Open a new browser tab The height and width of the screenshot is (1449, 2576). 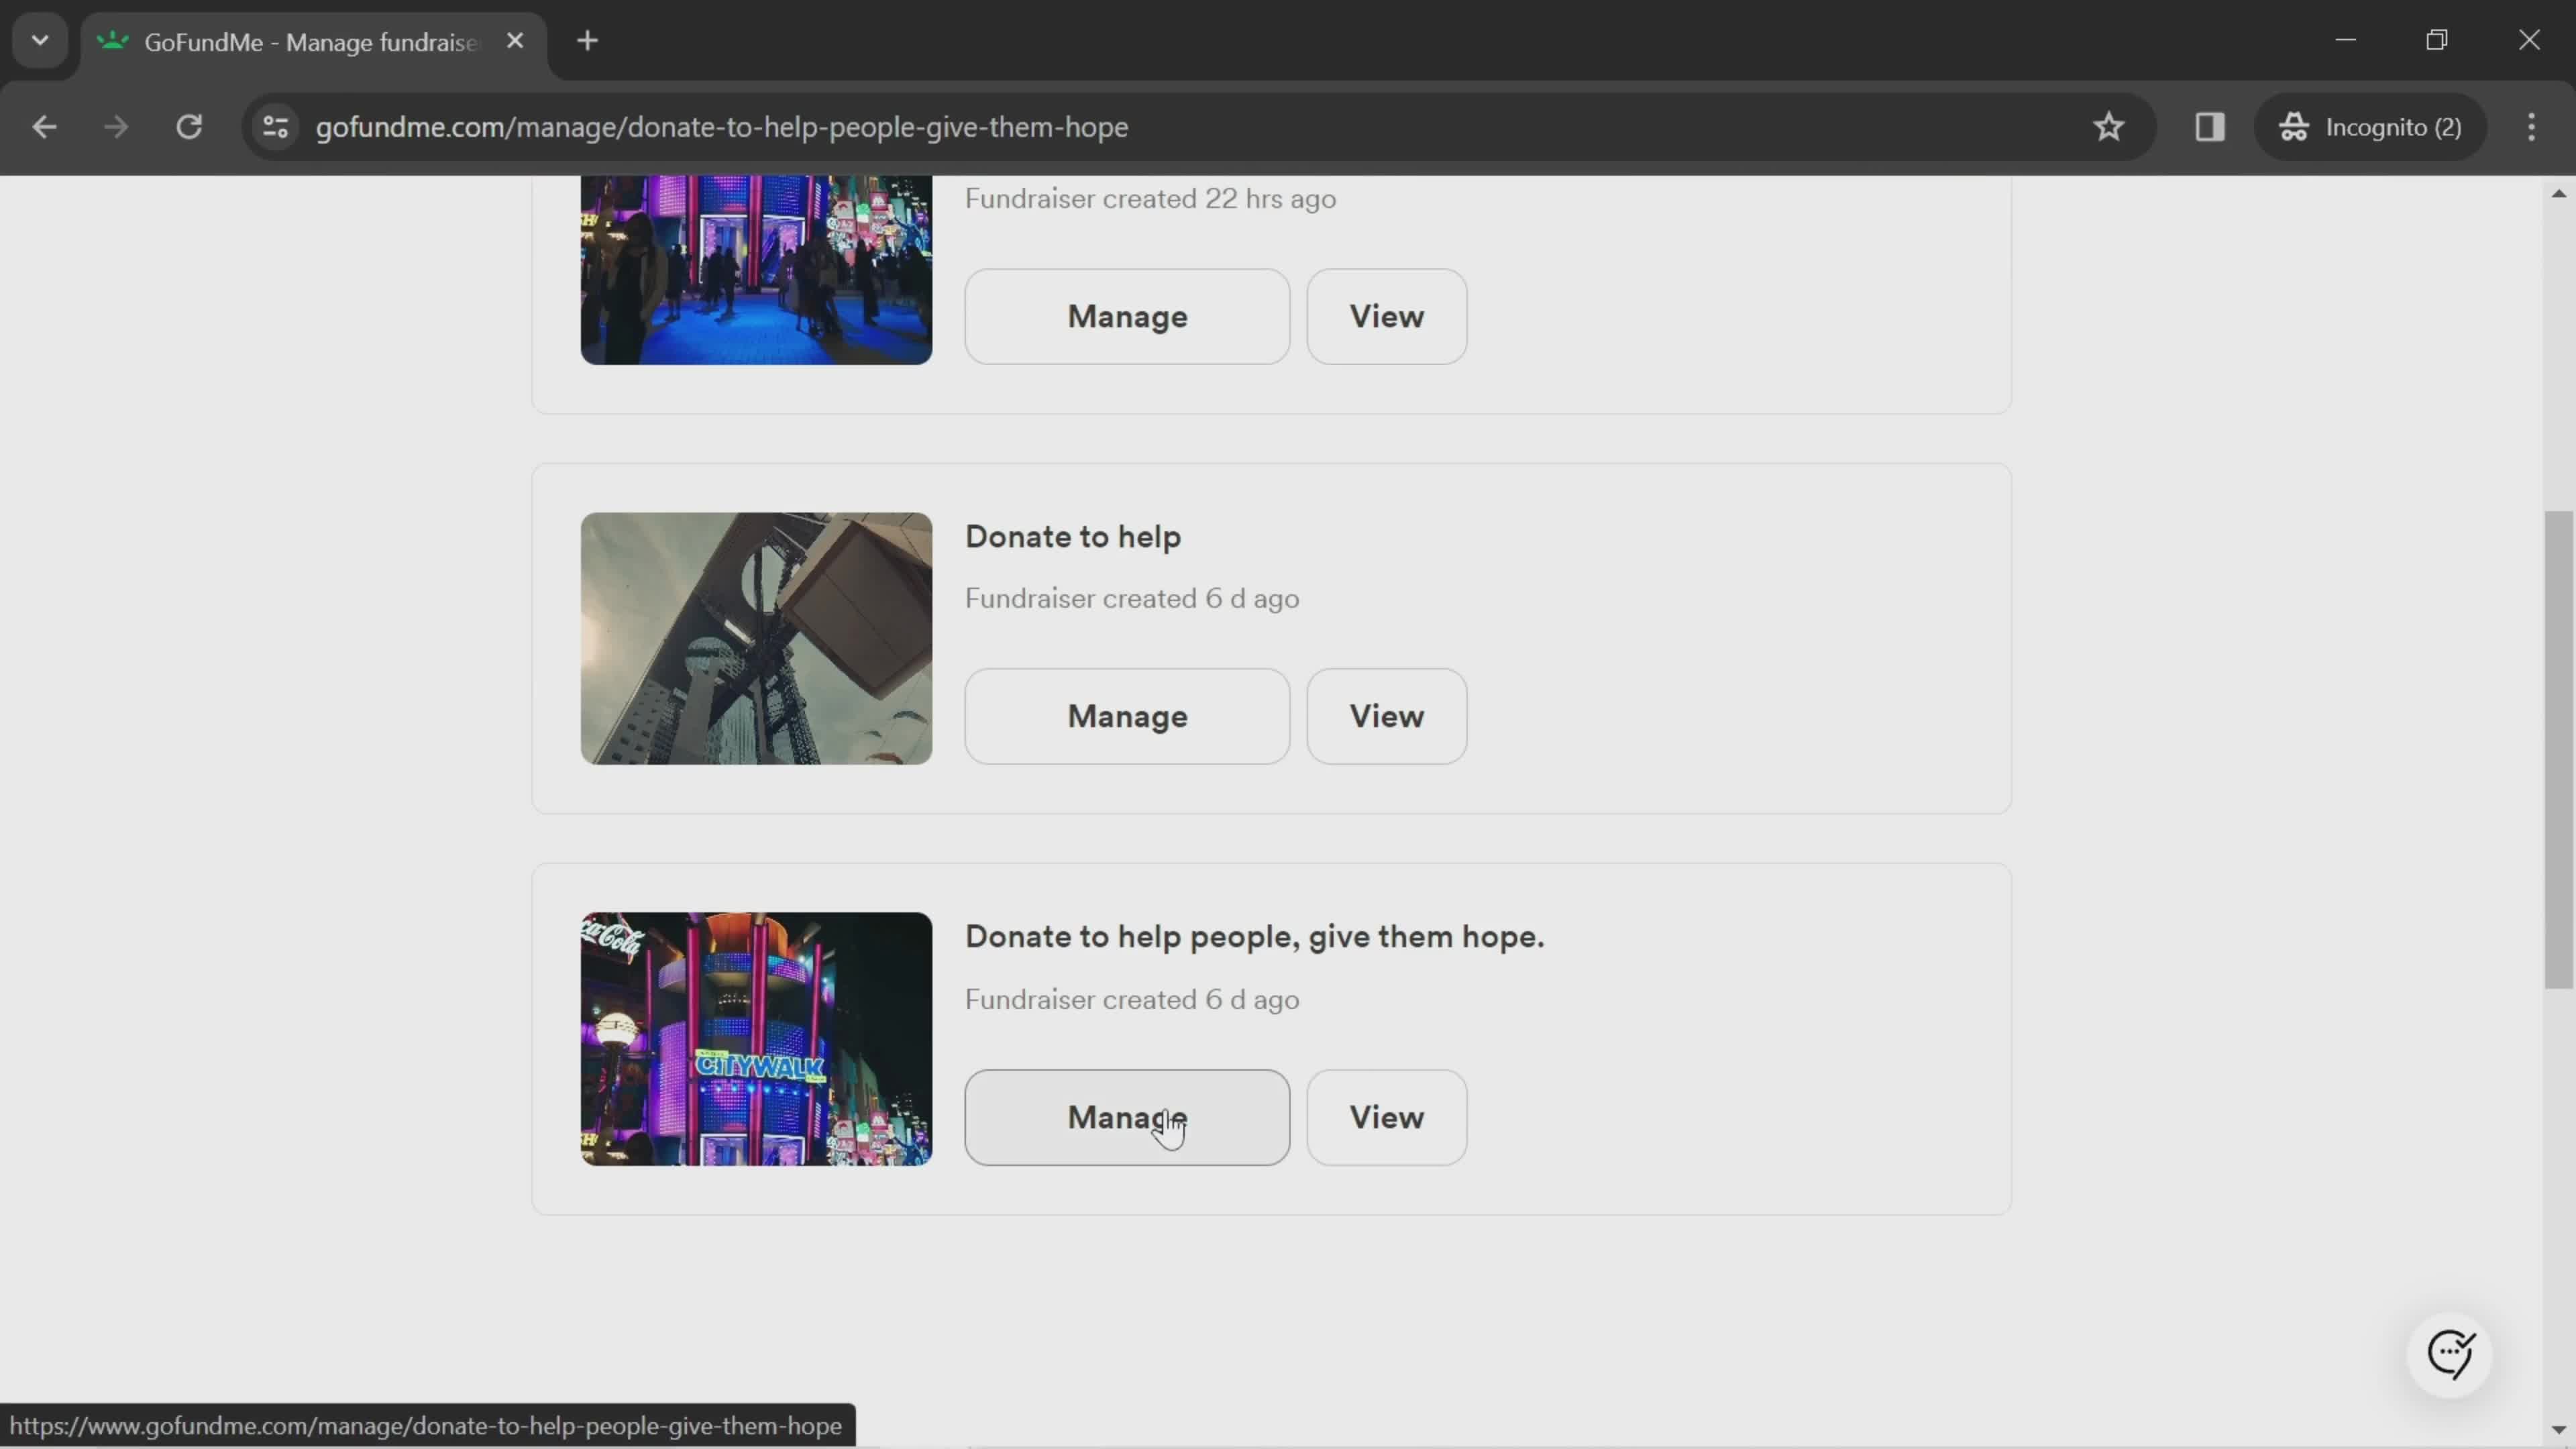click(588, 41)
